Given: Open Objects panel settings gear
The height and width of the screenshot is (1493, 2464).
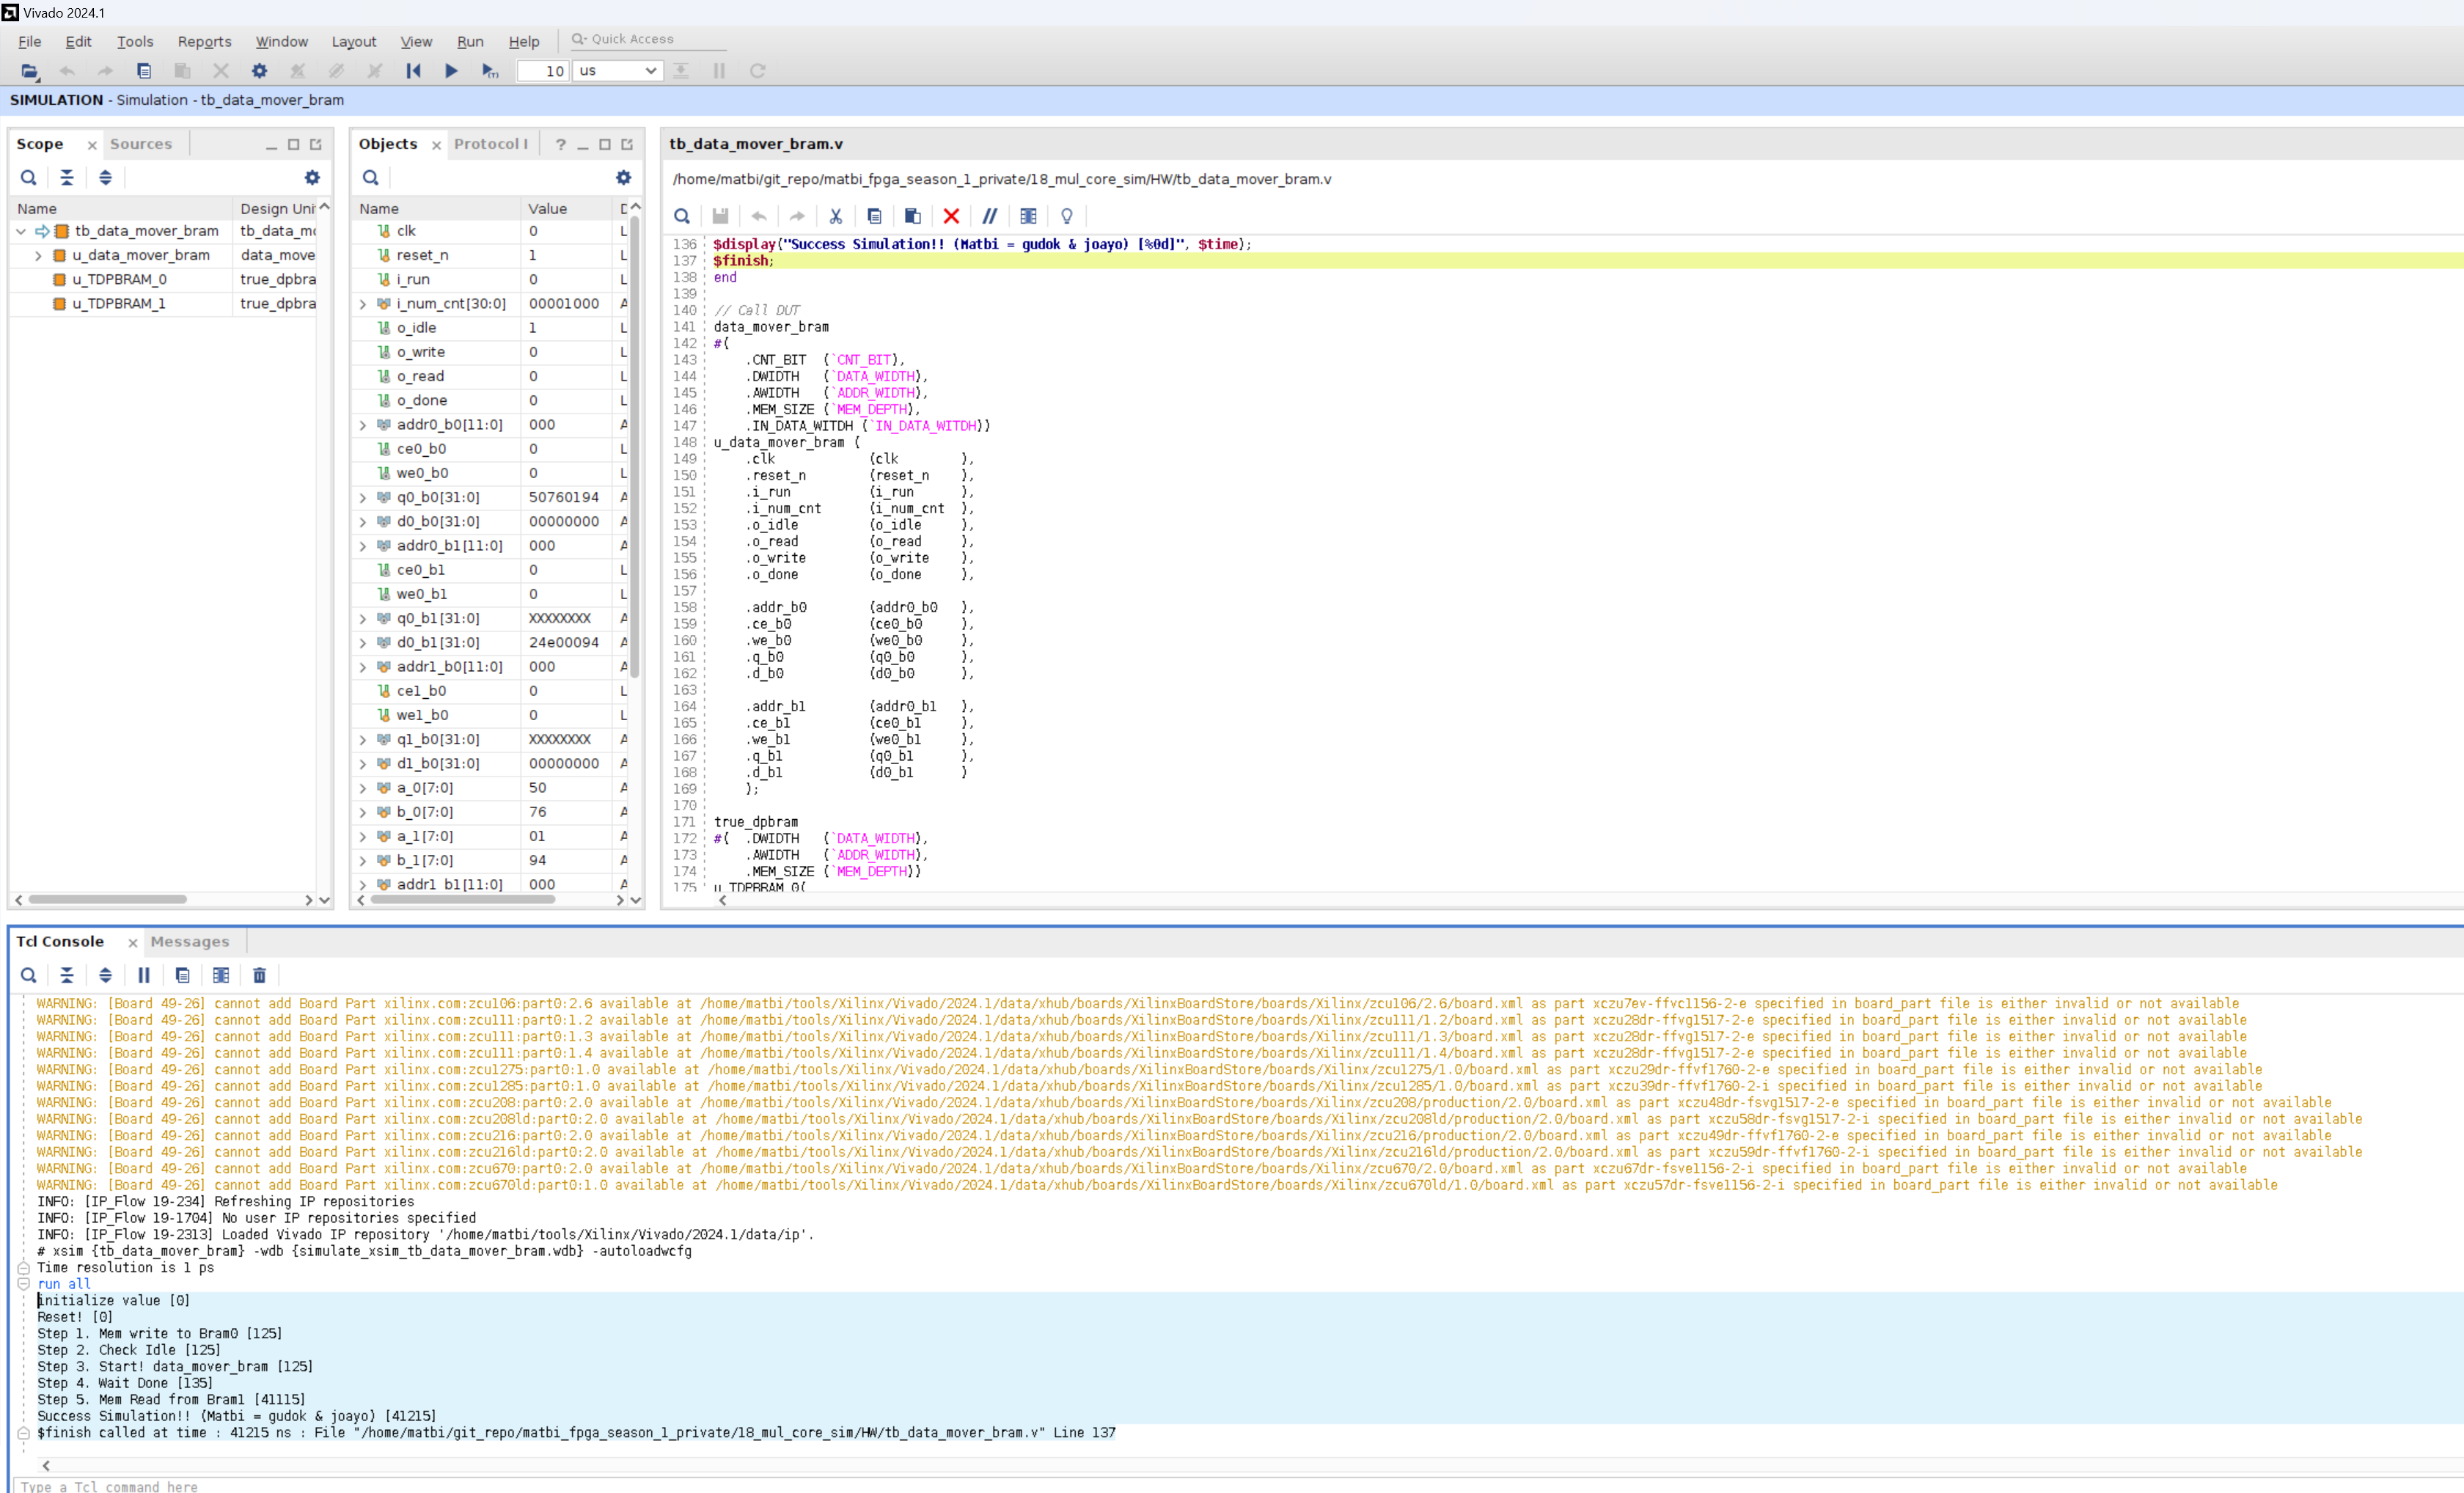Looking at the screenshot, I should [x=623, y=178].
